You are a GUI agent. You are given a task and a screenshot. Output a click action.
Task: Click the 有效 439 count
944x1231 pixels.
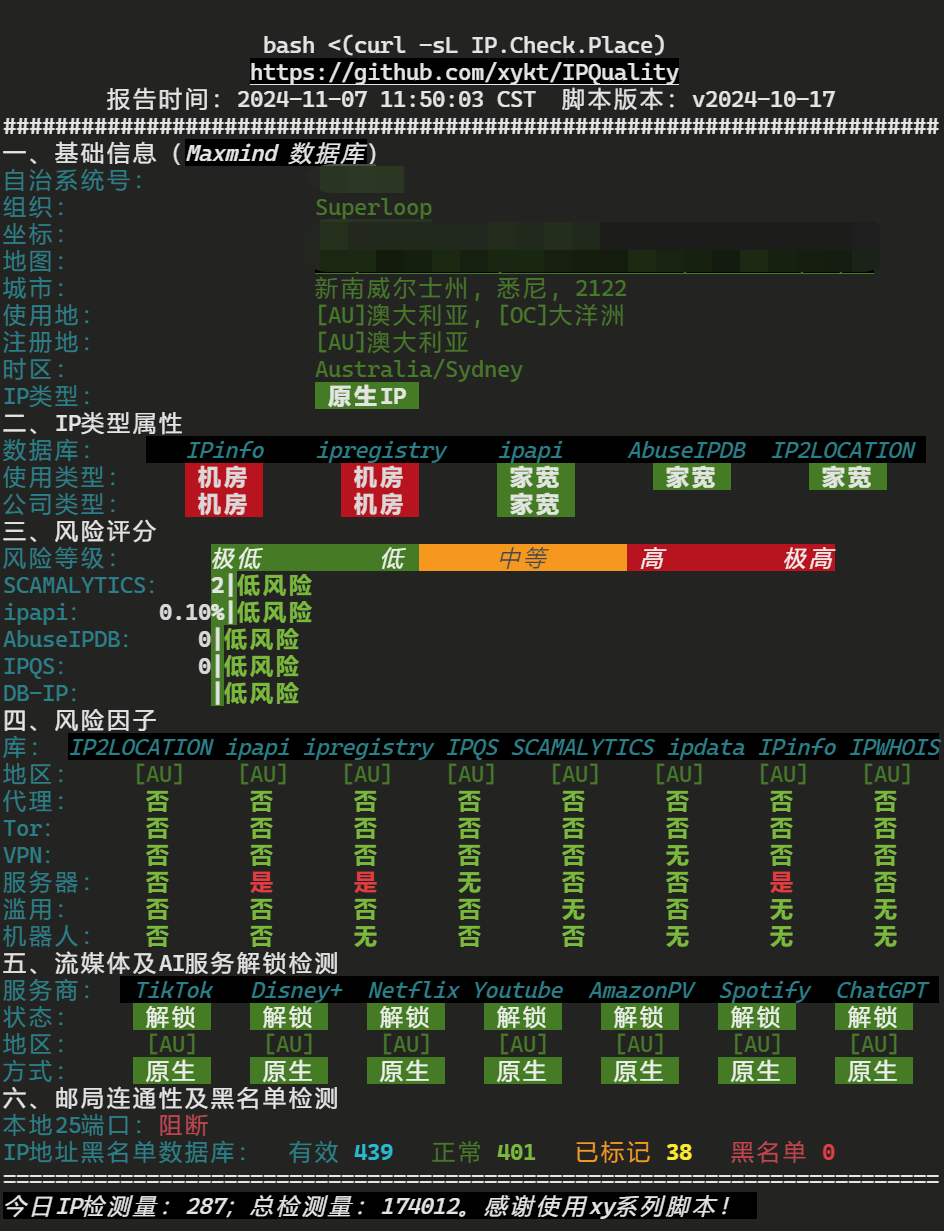[341, 1152]
